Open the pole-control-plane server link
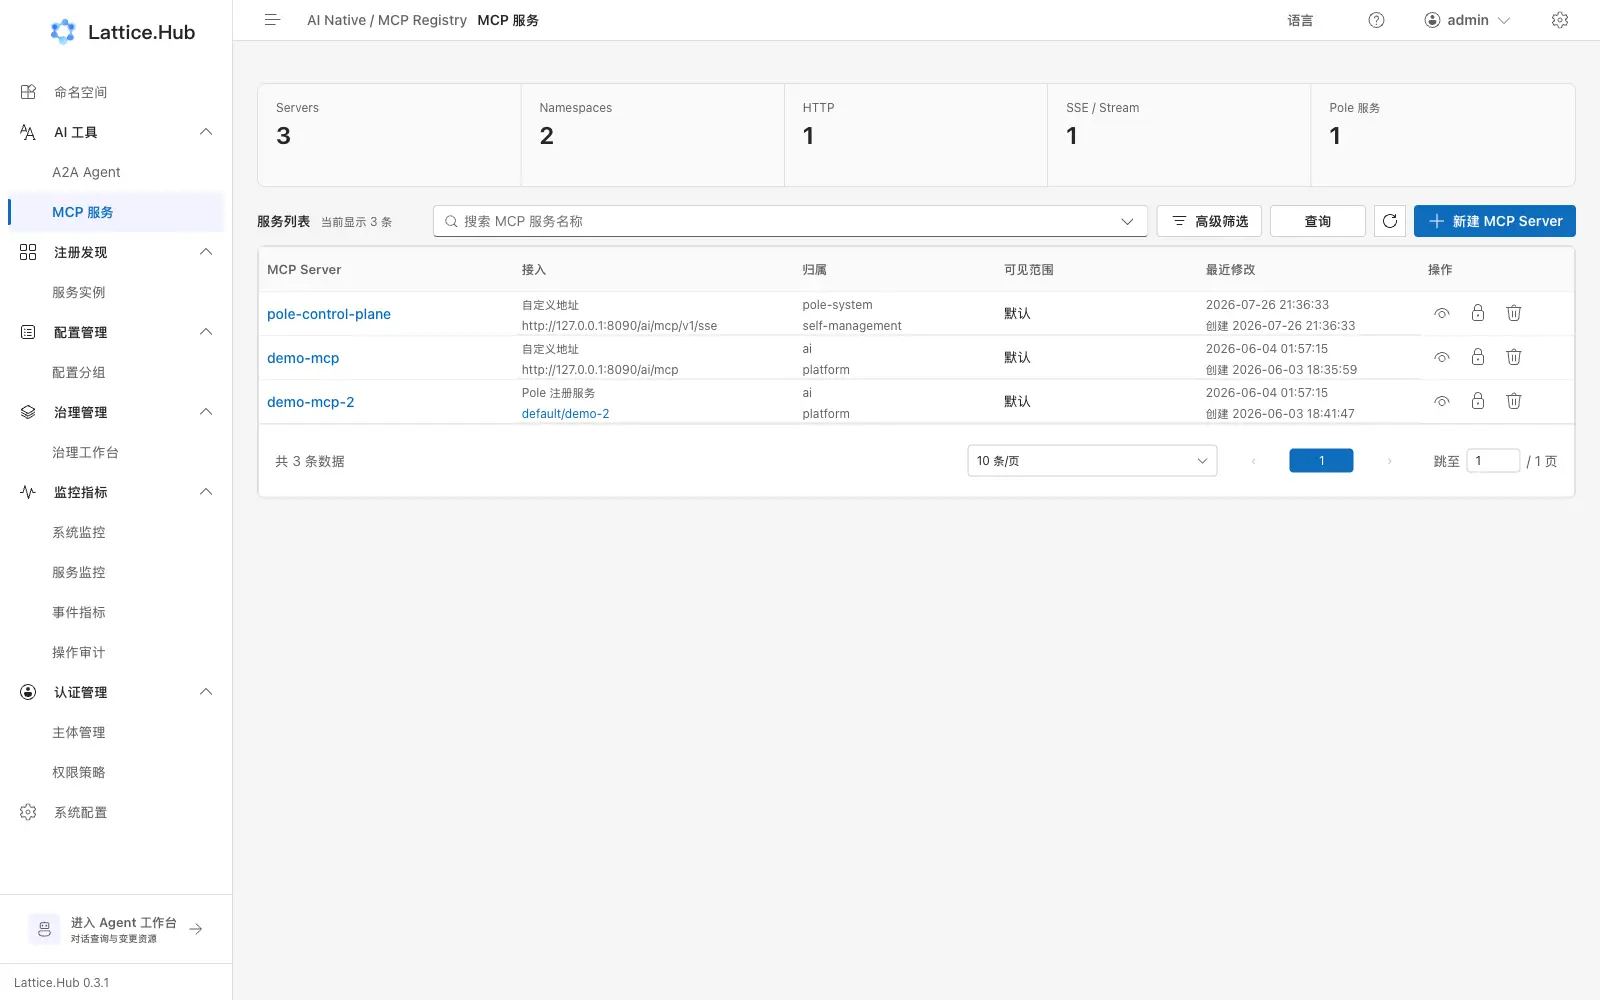Viewport: 1600px width, 1000px height. pos(329,314)
